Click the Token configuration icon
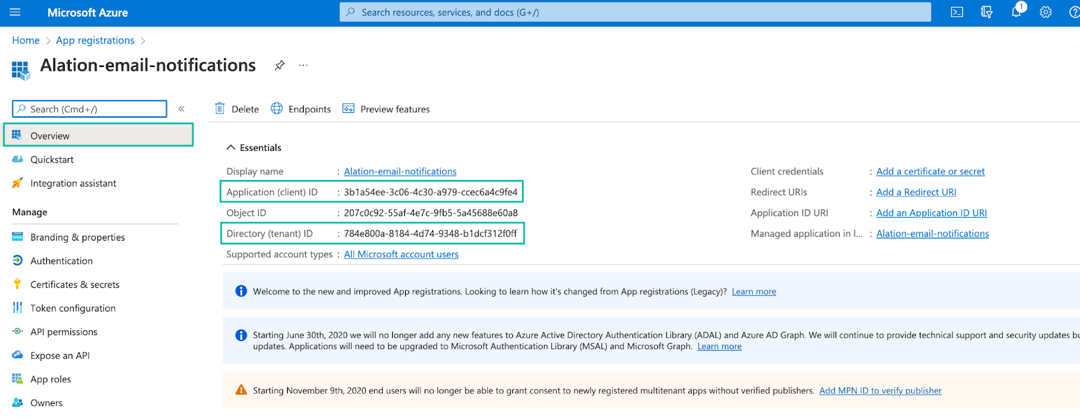The height and width of the screenshot is (419, 1080). tap(18, 308)
